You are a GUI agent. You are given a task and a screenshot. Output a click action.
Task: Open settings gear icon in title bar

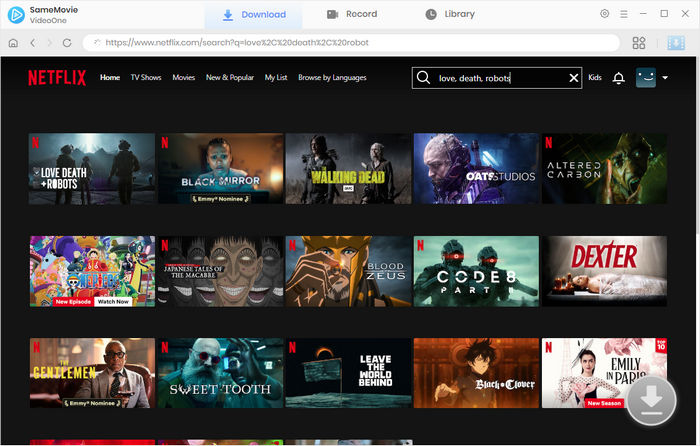click(x=604, y=14)
